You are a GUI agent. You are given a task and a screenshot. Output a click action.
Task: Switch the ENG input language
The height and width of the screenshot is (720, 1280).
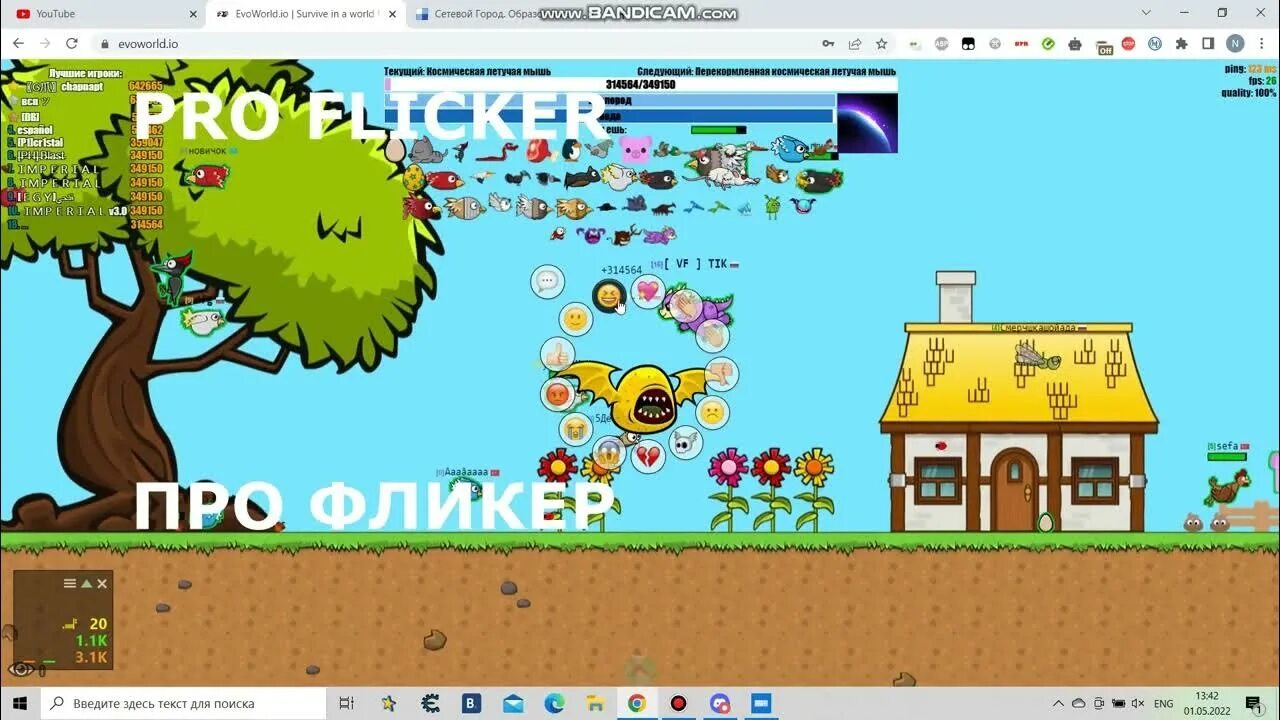pos(1164,704)
